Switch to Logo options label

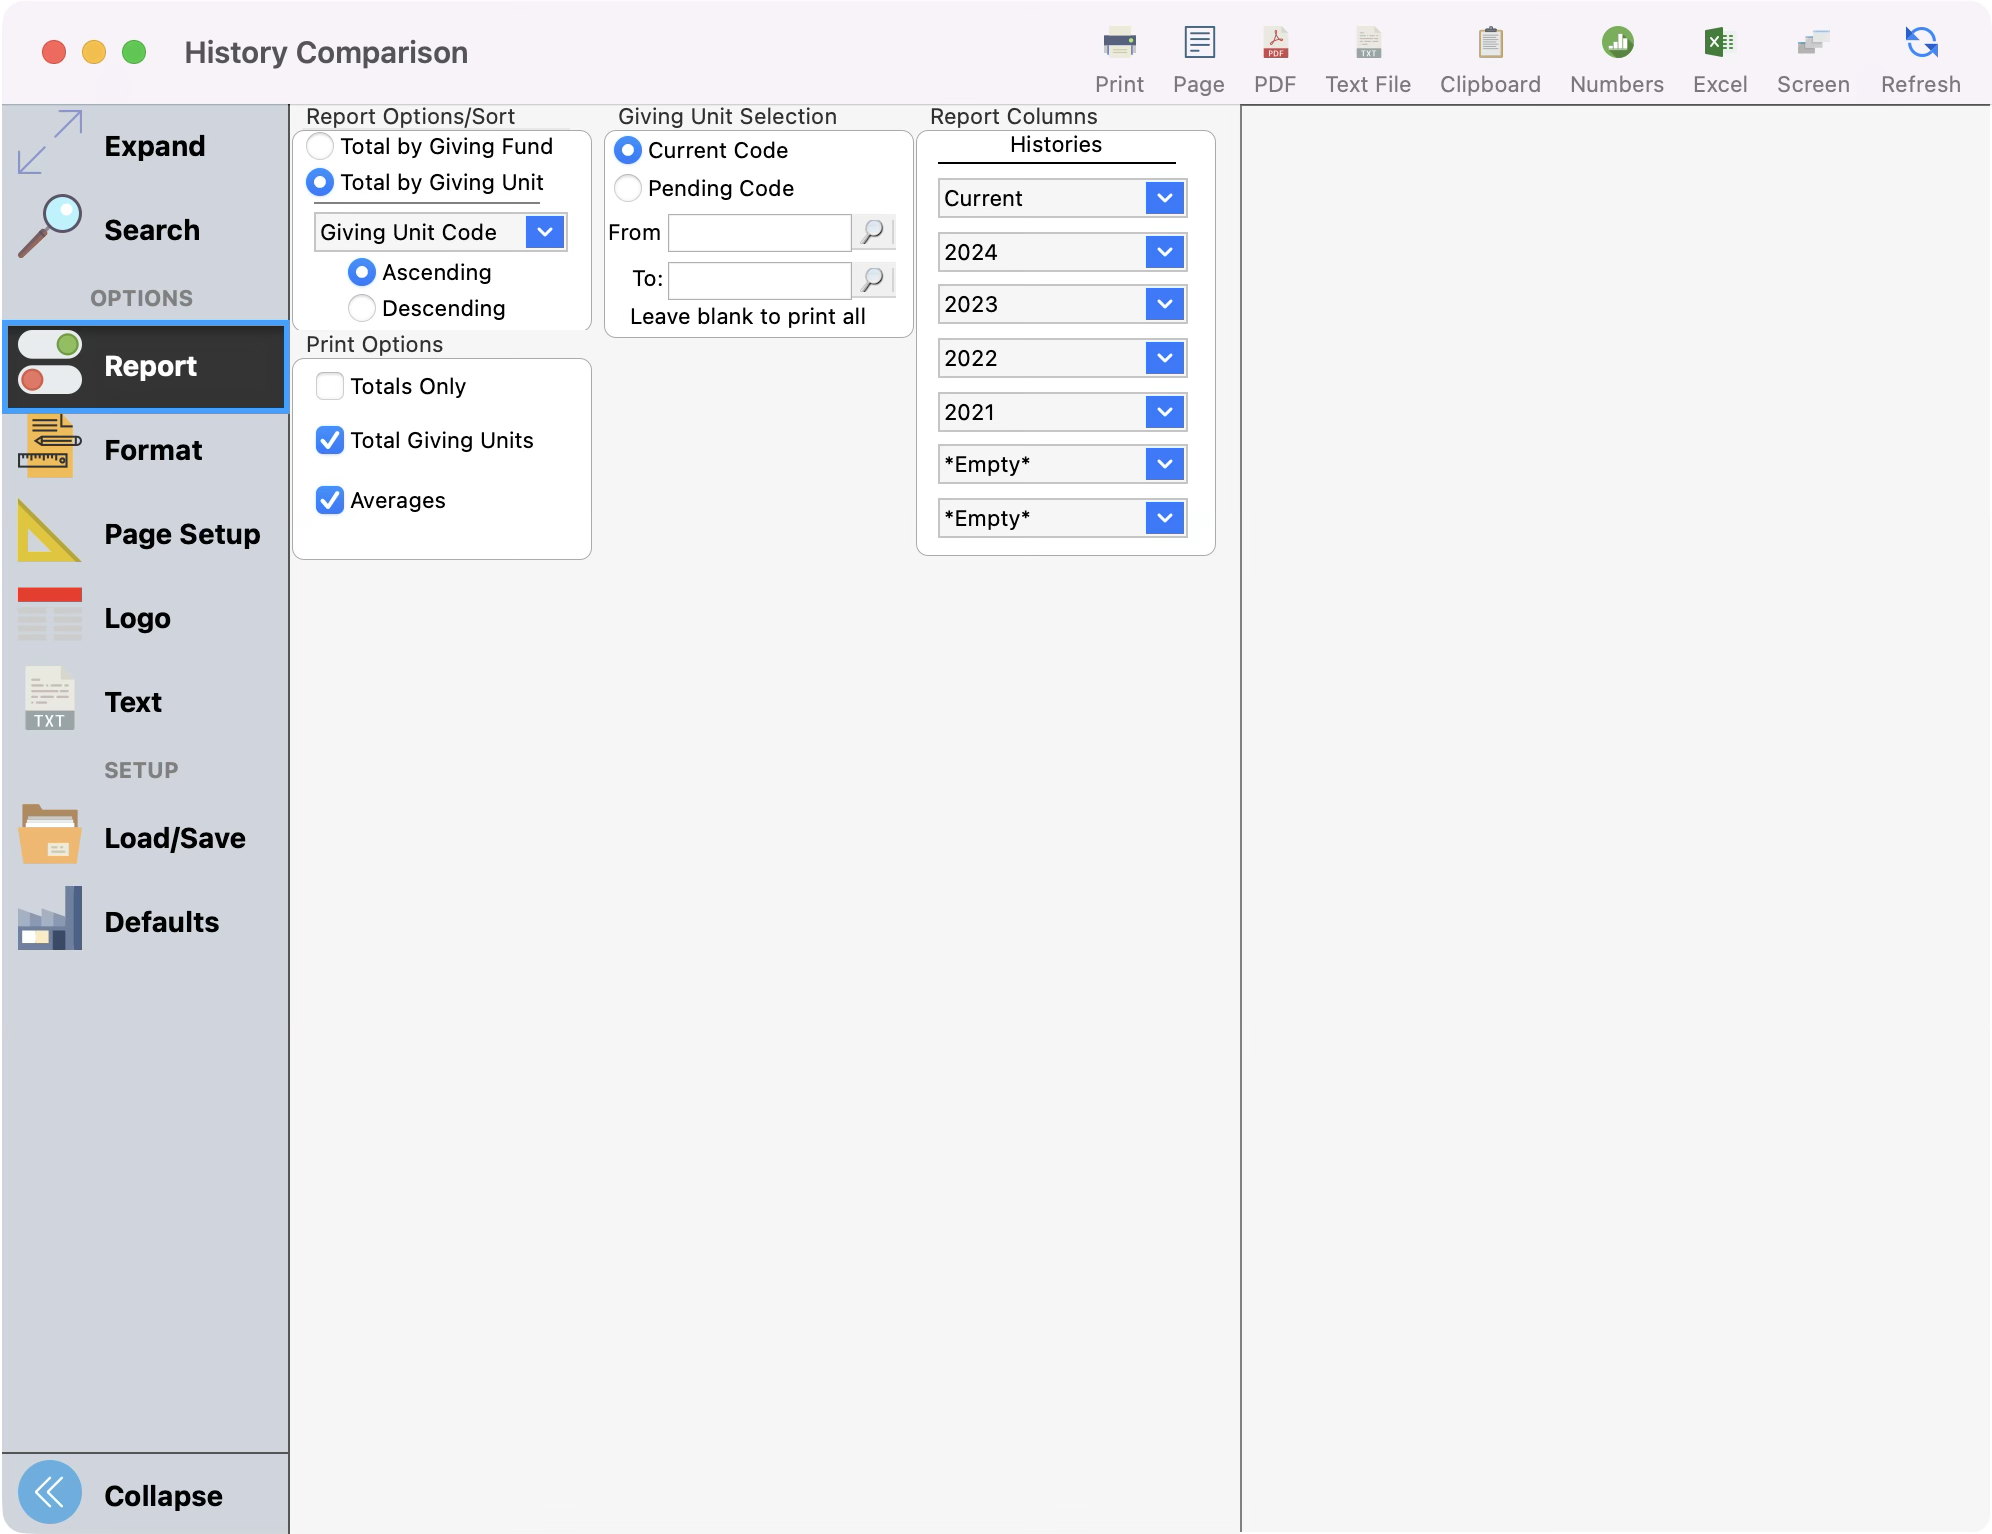[137, 618]
